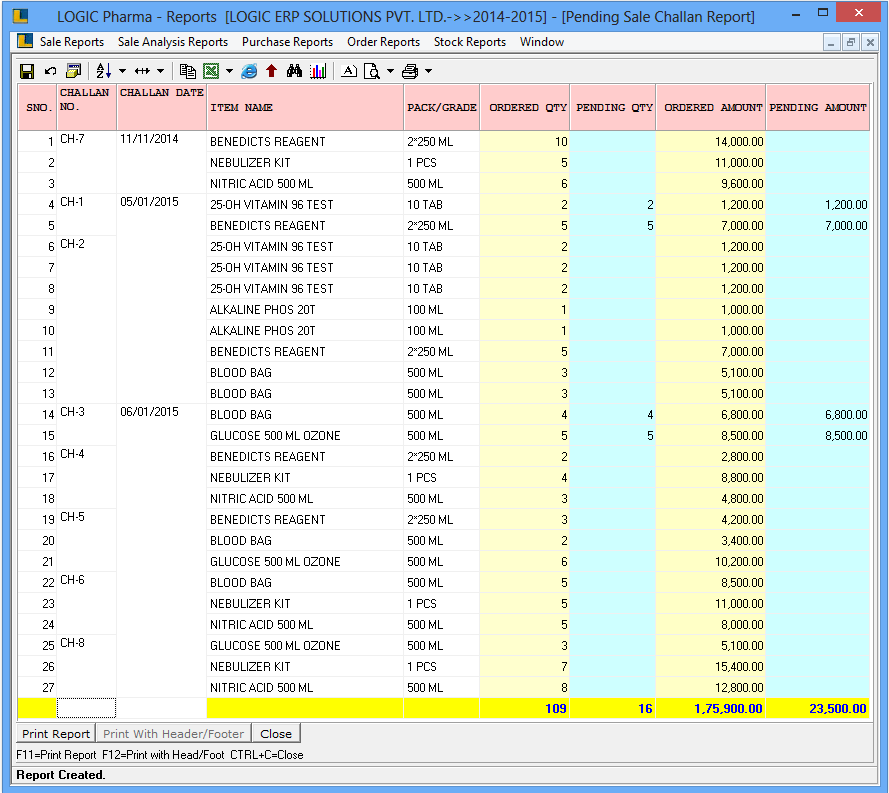Open the Sale Reports menu
The height and width of the screenshot is (793, 889).
pos(72,42)
